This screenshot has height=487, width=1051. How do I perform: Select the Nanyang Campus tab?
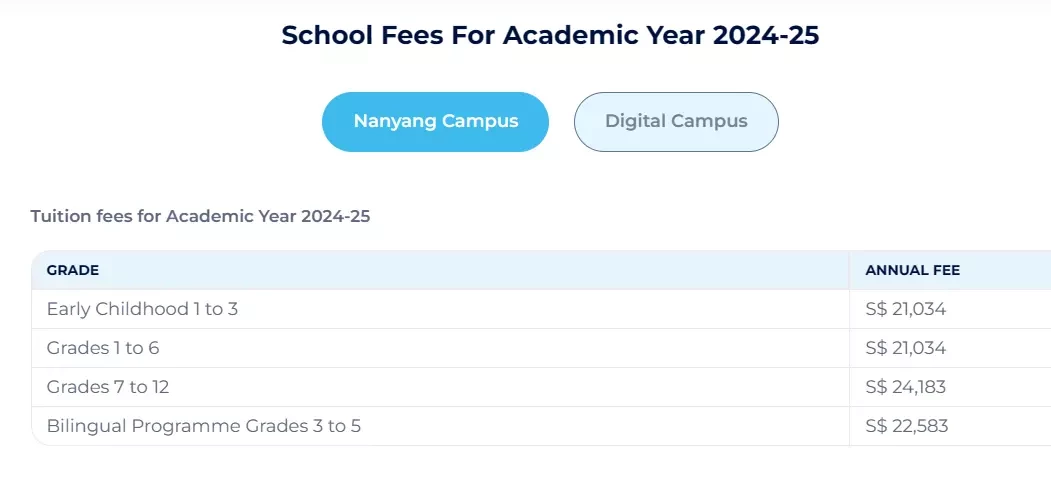coord(435,122)
